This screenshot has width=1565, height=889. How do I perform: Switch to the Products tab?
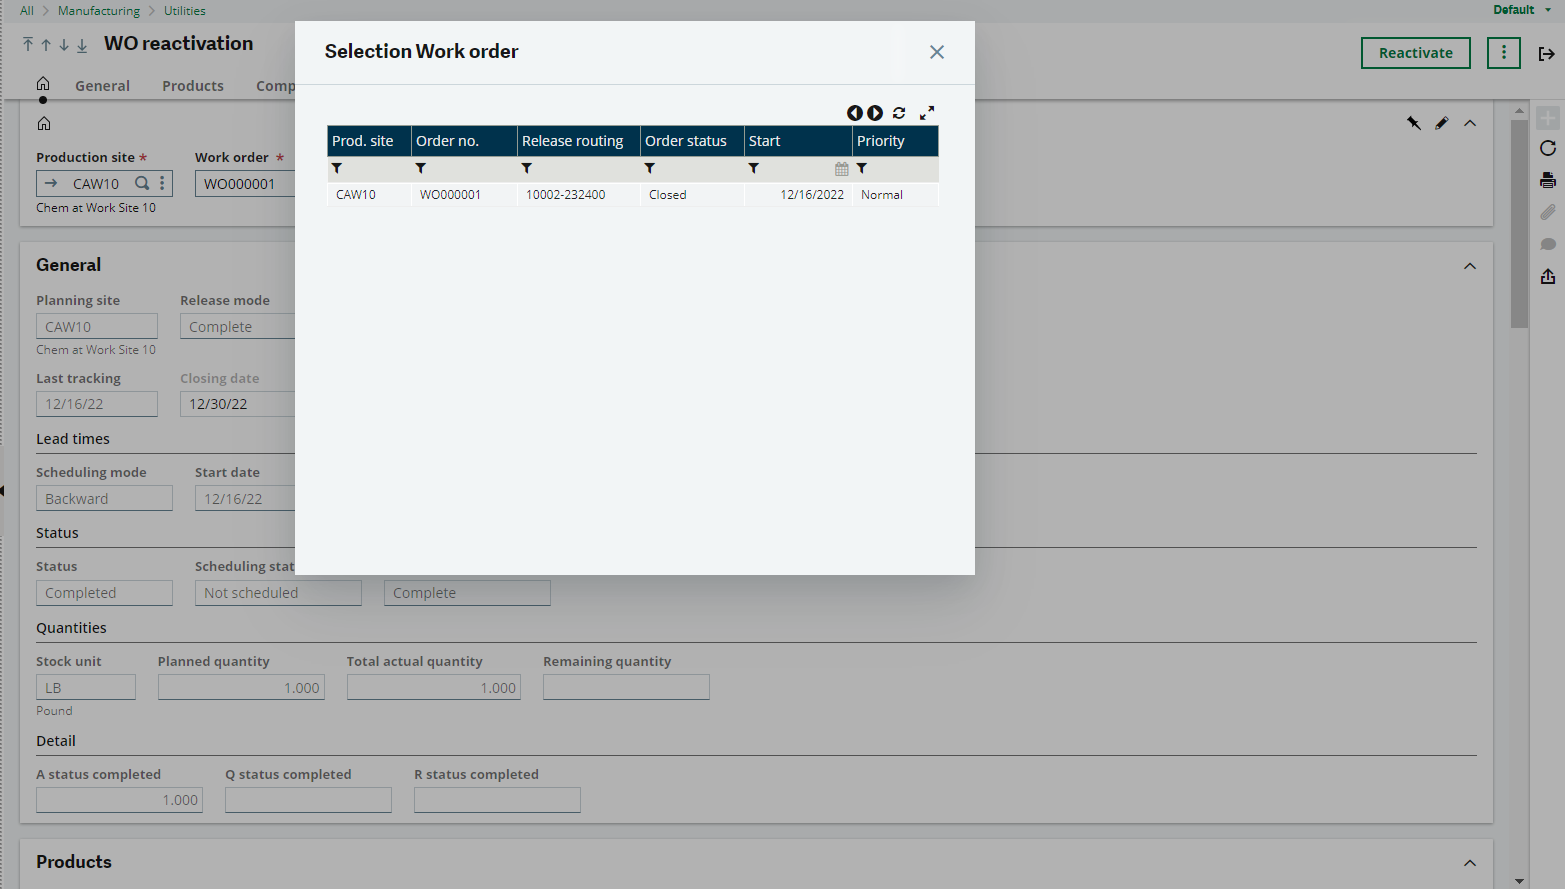[192, 86]
